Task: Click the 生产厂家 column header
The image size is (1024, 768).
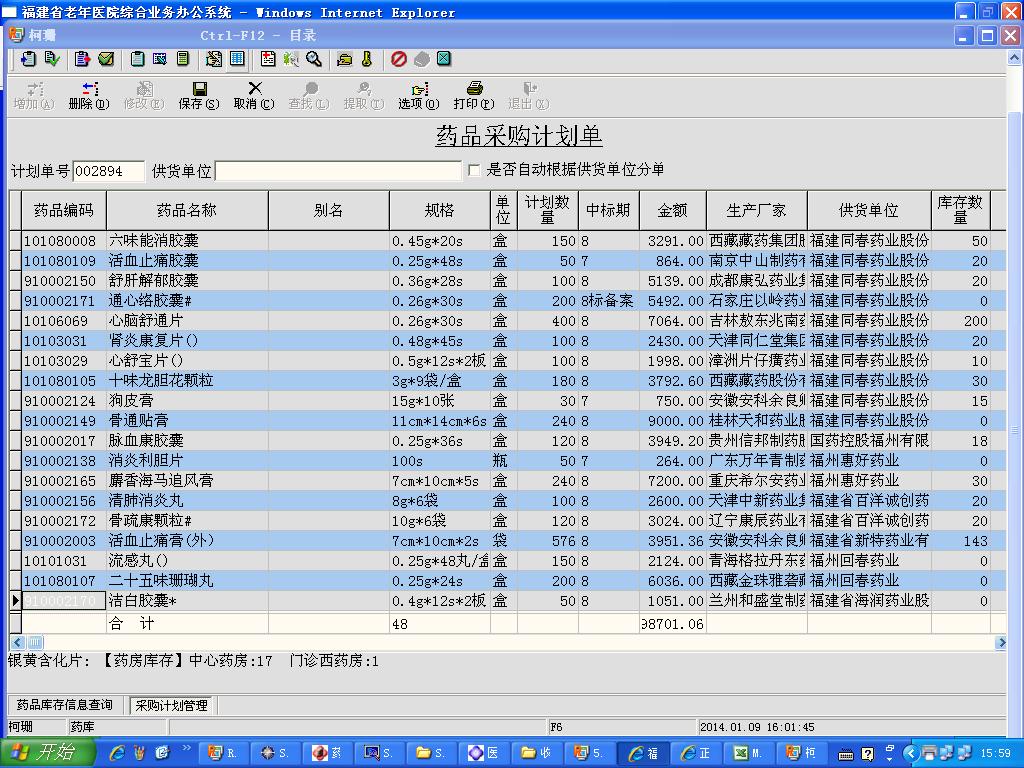Action: coord(757,210)
